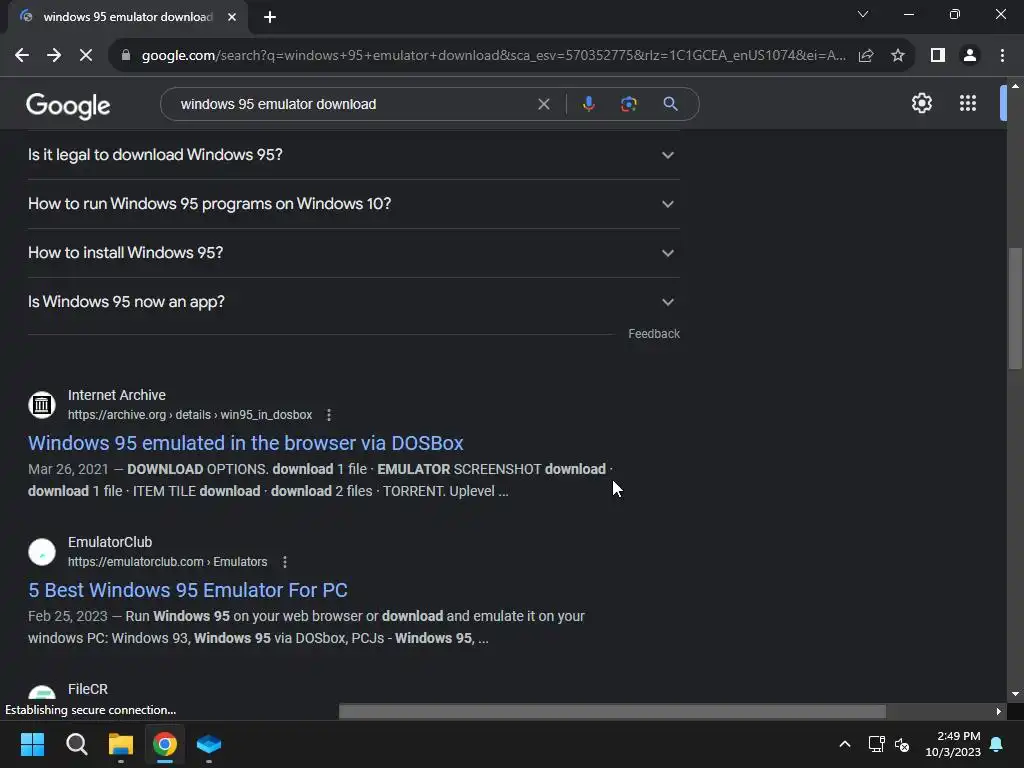Submit search with magnifier icon
Image resolution: width=1024 pixels, height=768 pixels.
[670, 104]
